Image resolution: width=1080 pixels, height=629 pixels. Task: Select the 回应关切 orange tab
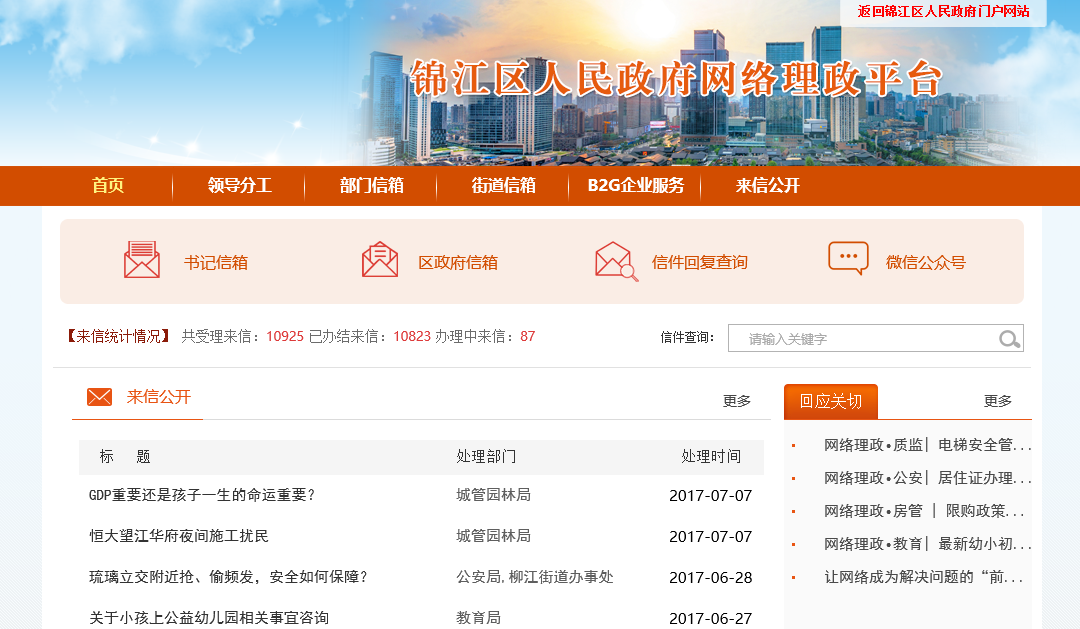click(x=831, y=401)
